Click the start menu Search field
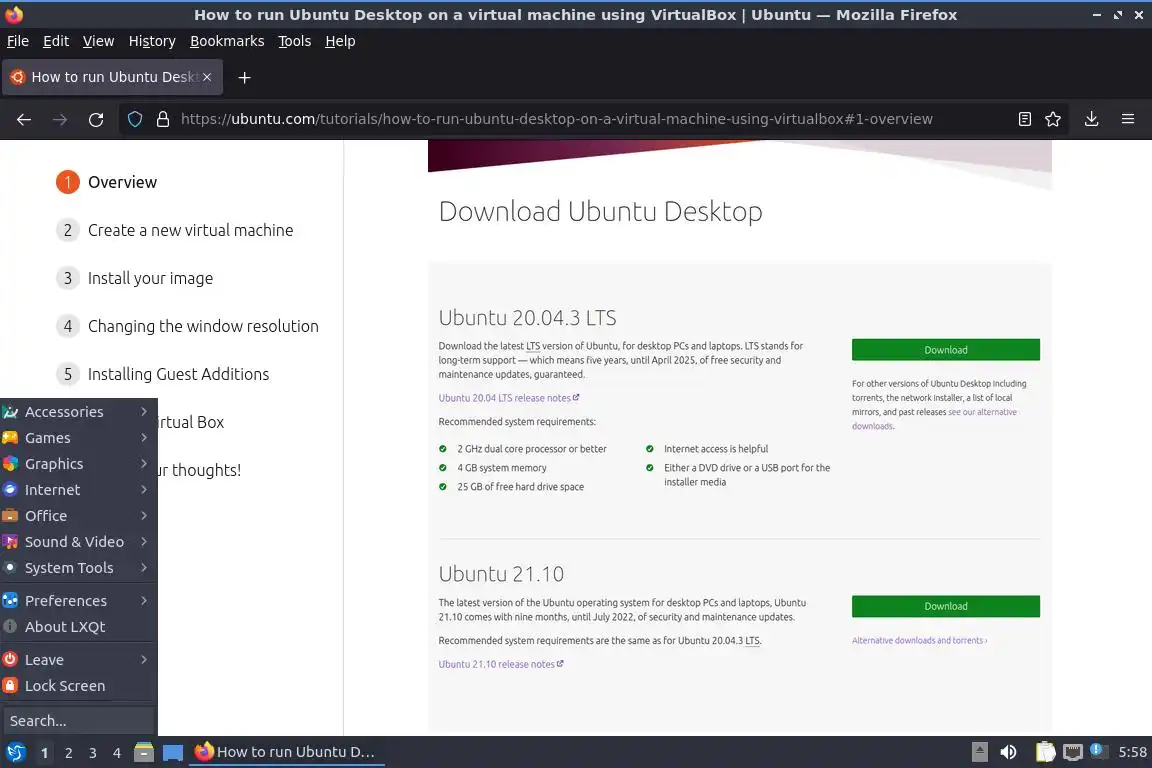 pyautogui.click(x=79, y=721)
